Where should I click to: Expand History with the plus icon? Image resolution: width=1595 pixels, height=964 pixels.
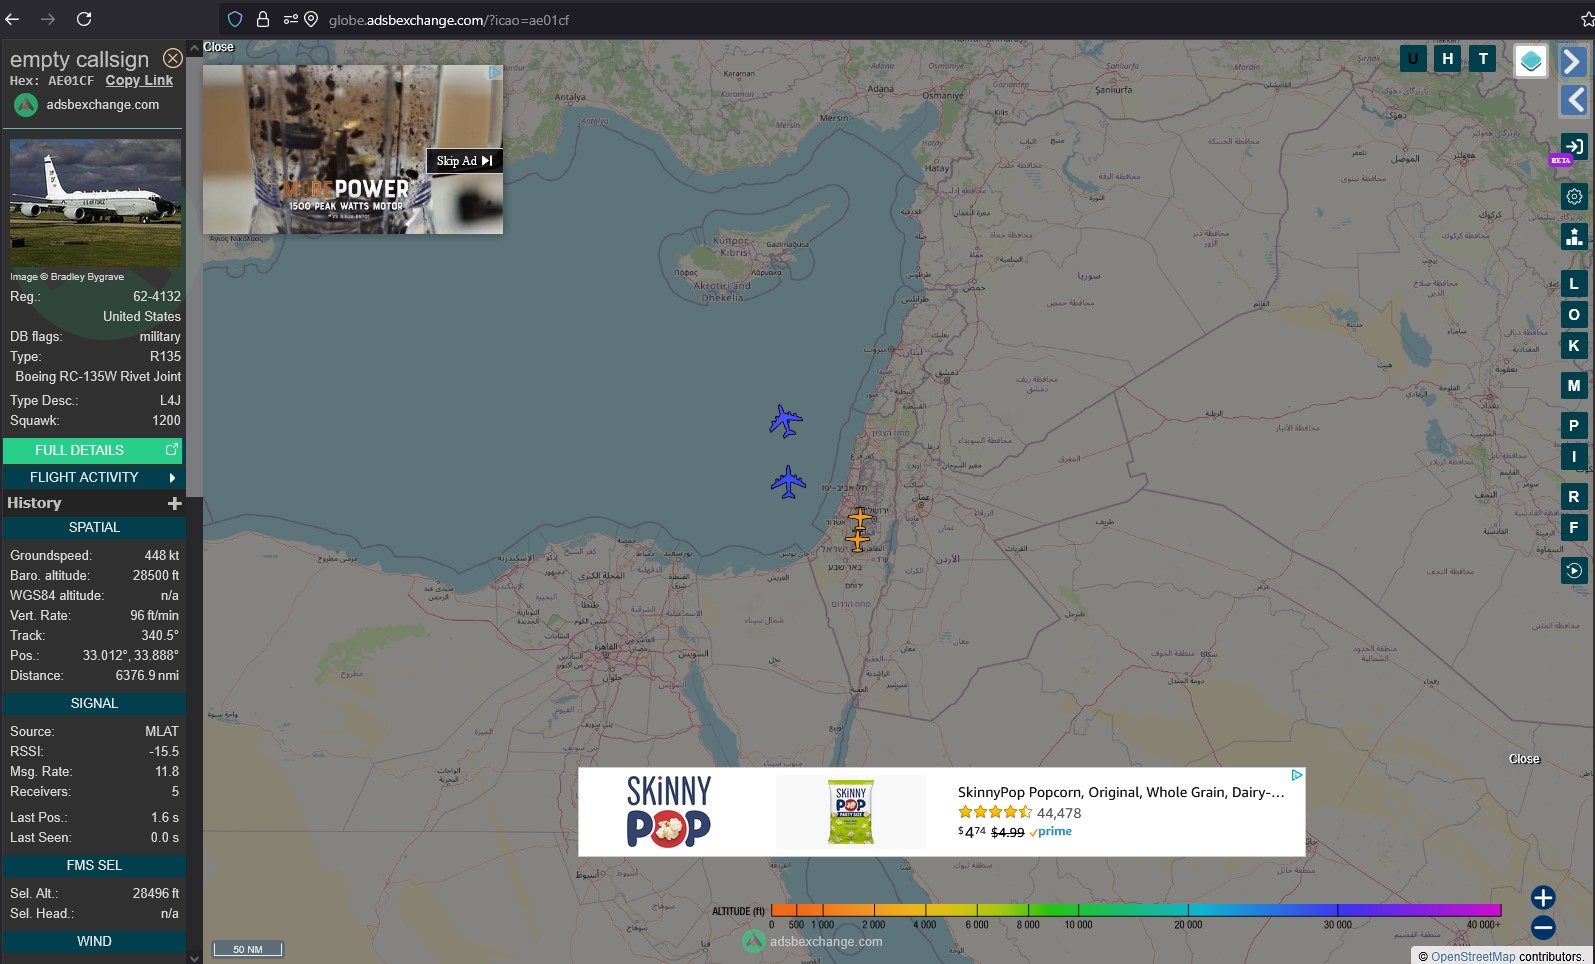pos(174,503)
